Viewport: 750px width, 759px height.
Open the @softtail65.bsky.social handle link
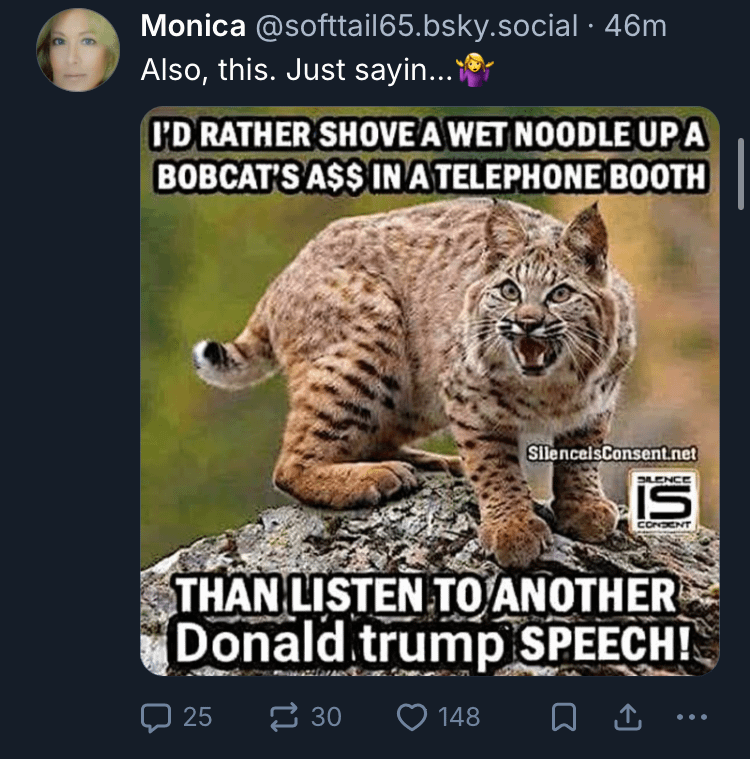click(417, 26)
